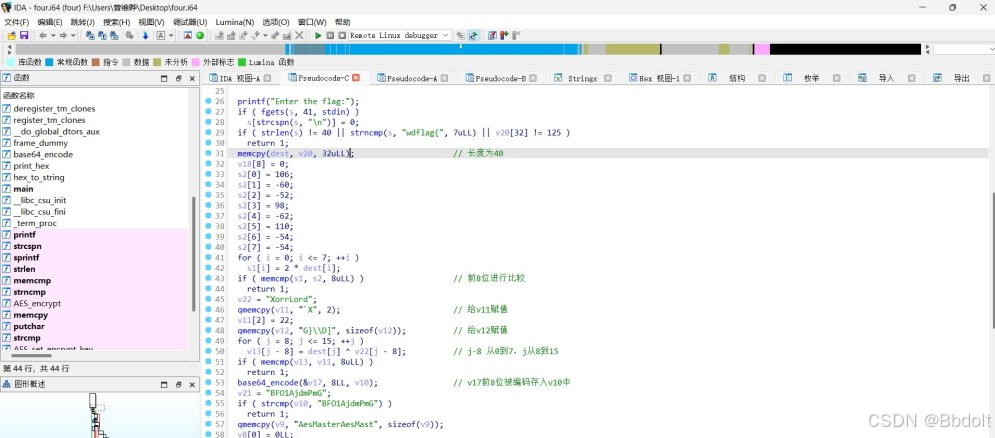Close the functions panel with its X icon

(x=192, y=78)
